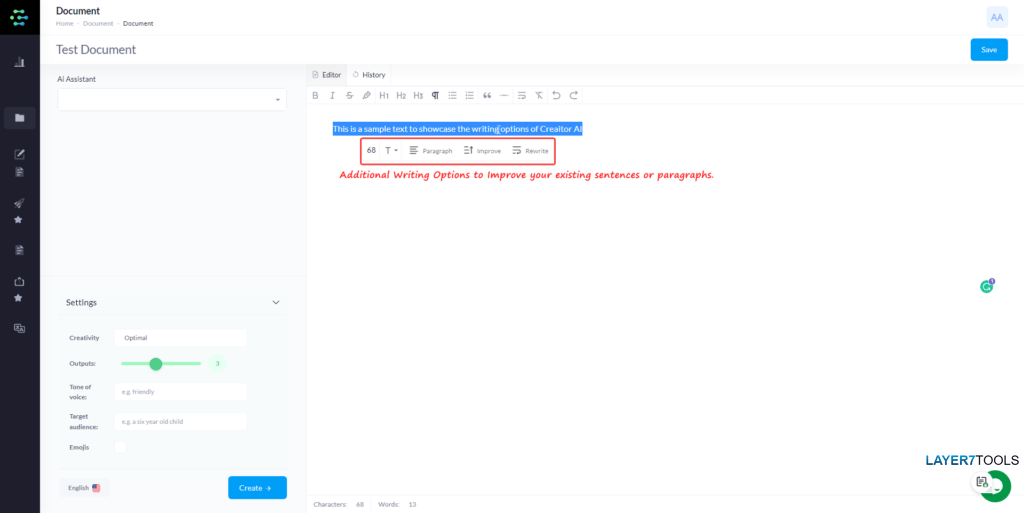The height and width of the screenshot is (513, 1024).
Task: Switch to the History tab
Action: click(x=369, y=75)
